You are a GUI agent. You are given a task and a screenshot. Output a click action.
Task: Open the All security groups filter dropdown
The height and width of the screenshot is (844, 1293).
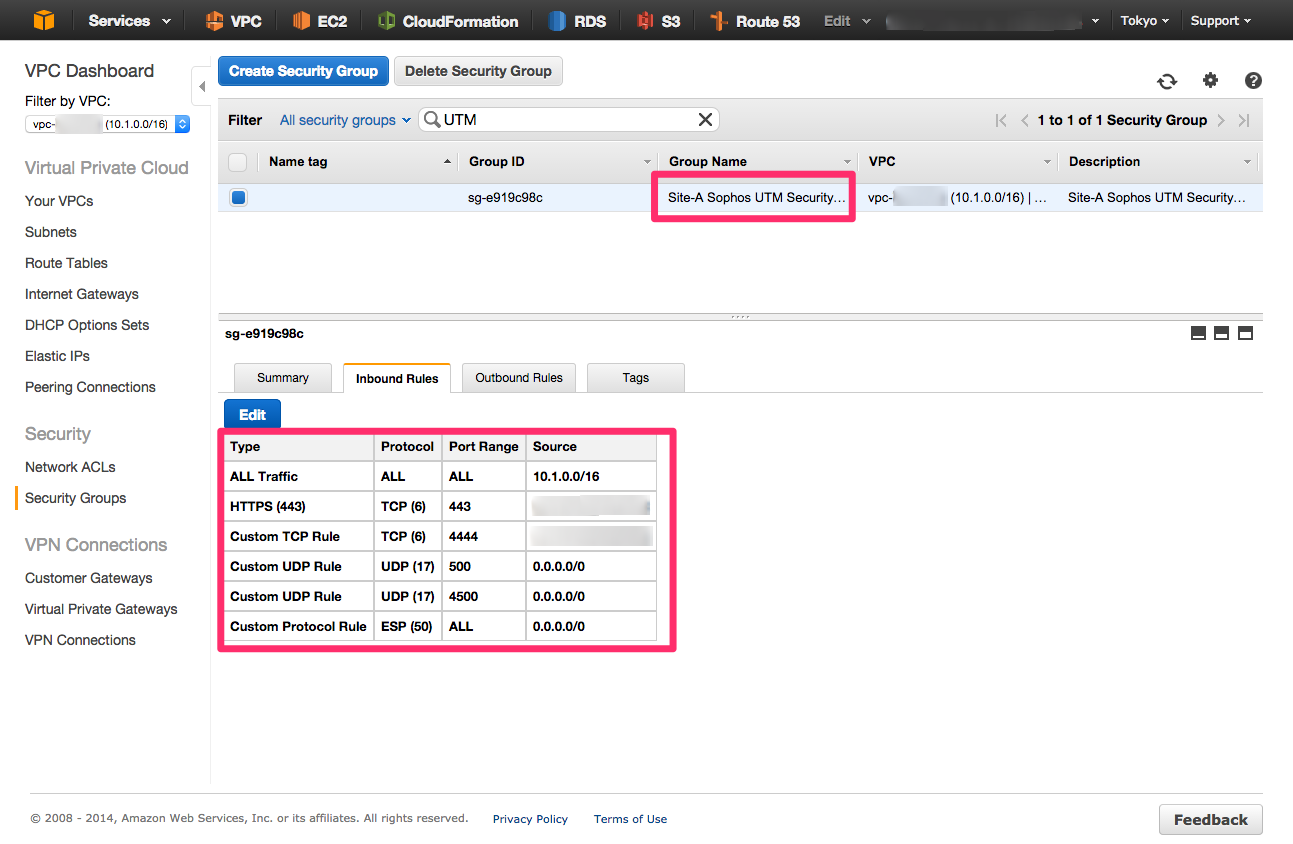tap(345, 120)
